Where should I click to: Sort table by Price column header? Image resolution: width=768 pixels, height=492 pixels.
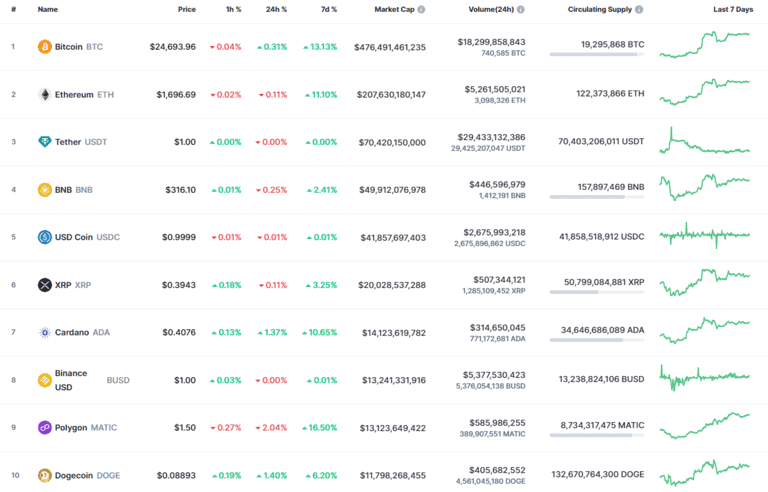coord(186,9)
